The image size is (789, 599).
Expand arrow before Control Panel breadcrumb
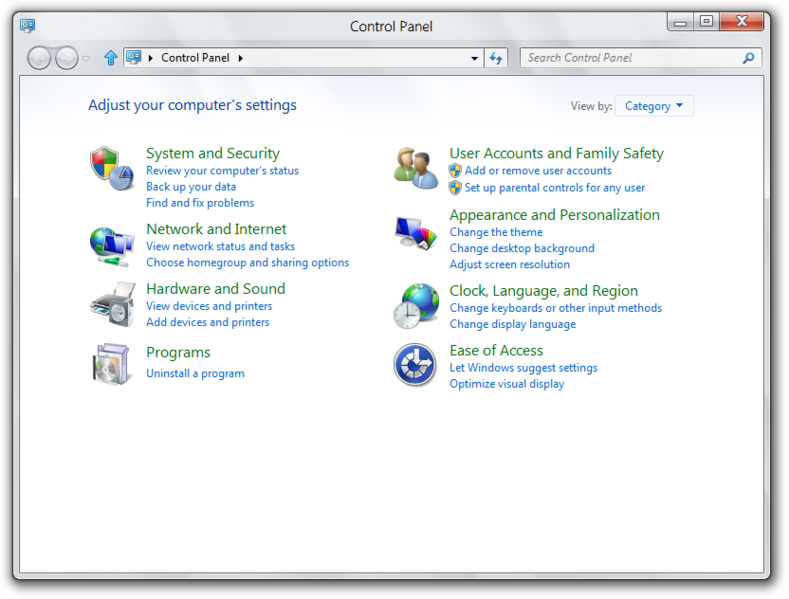[150, 58]
